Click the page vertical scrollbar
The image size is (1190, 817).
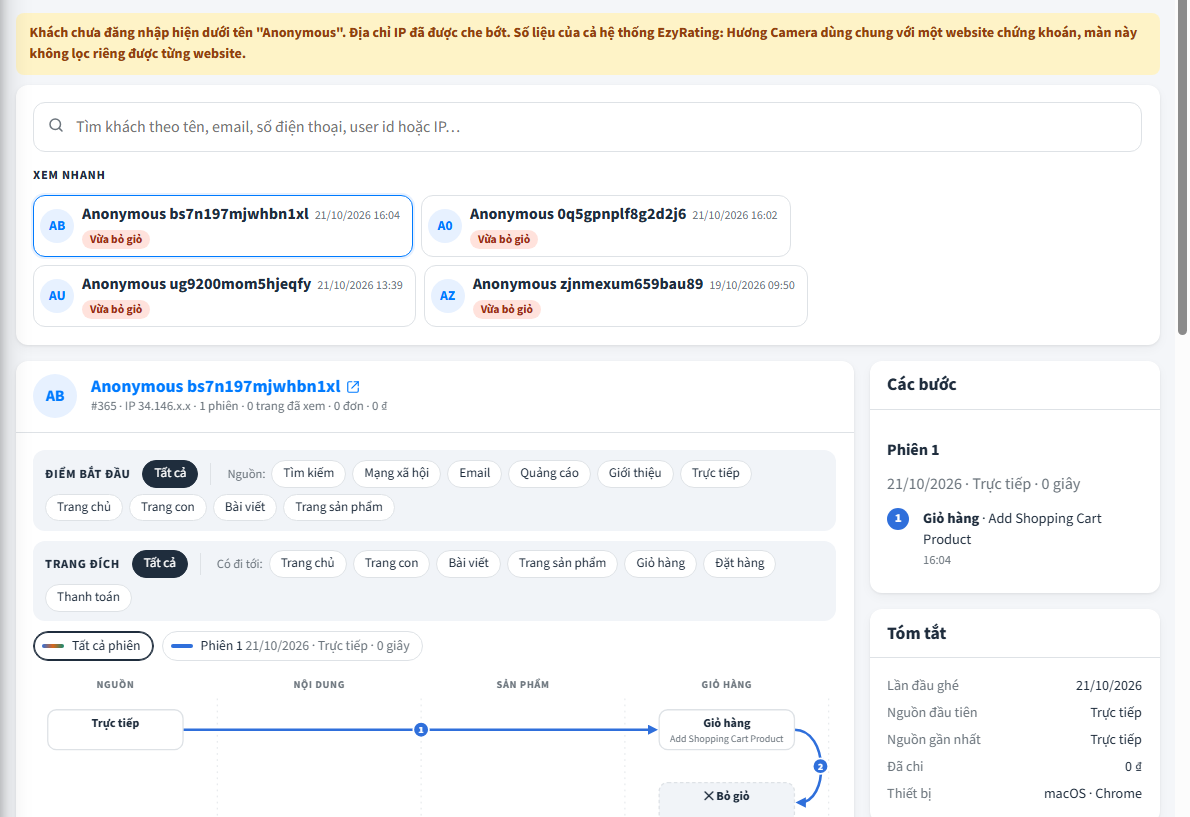[1182, 167]
